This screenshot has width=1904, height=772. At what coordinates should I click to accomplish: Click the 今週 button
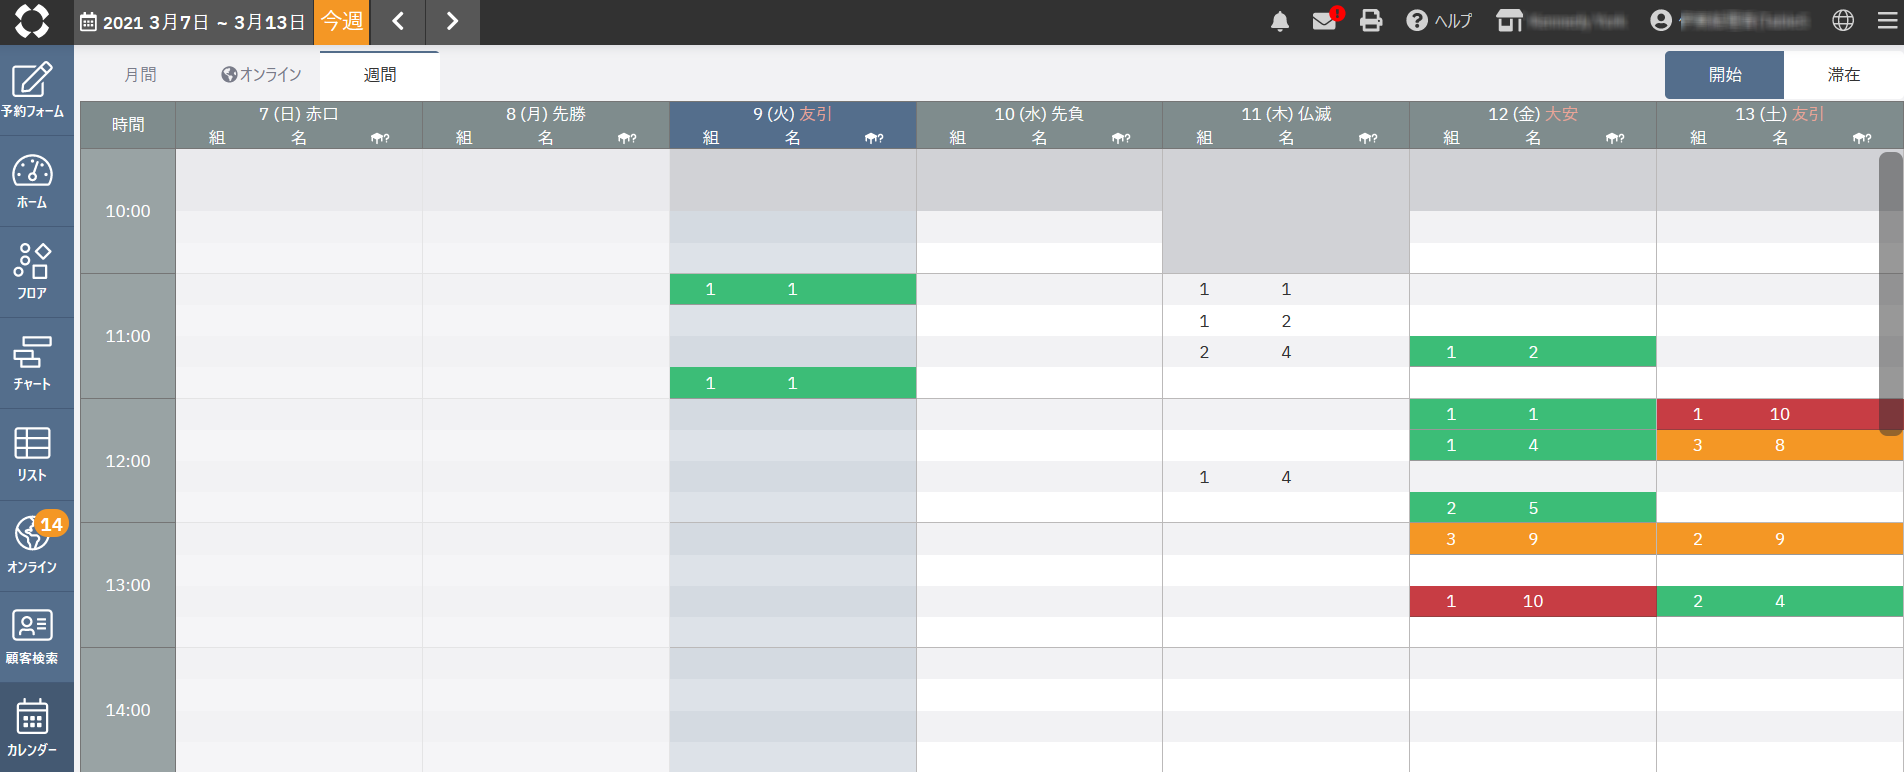point(342,22)
